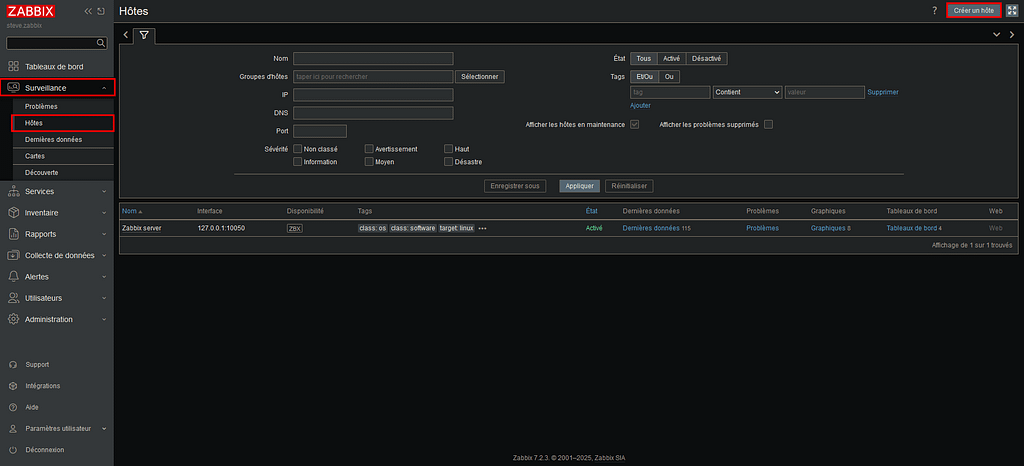Expand the Collecte de données menu

coord(58,255)
